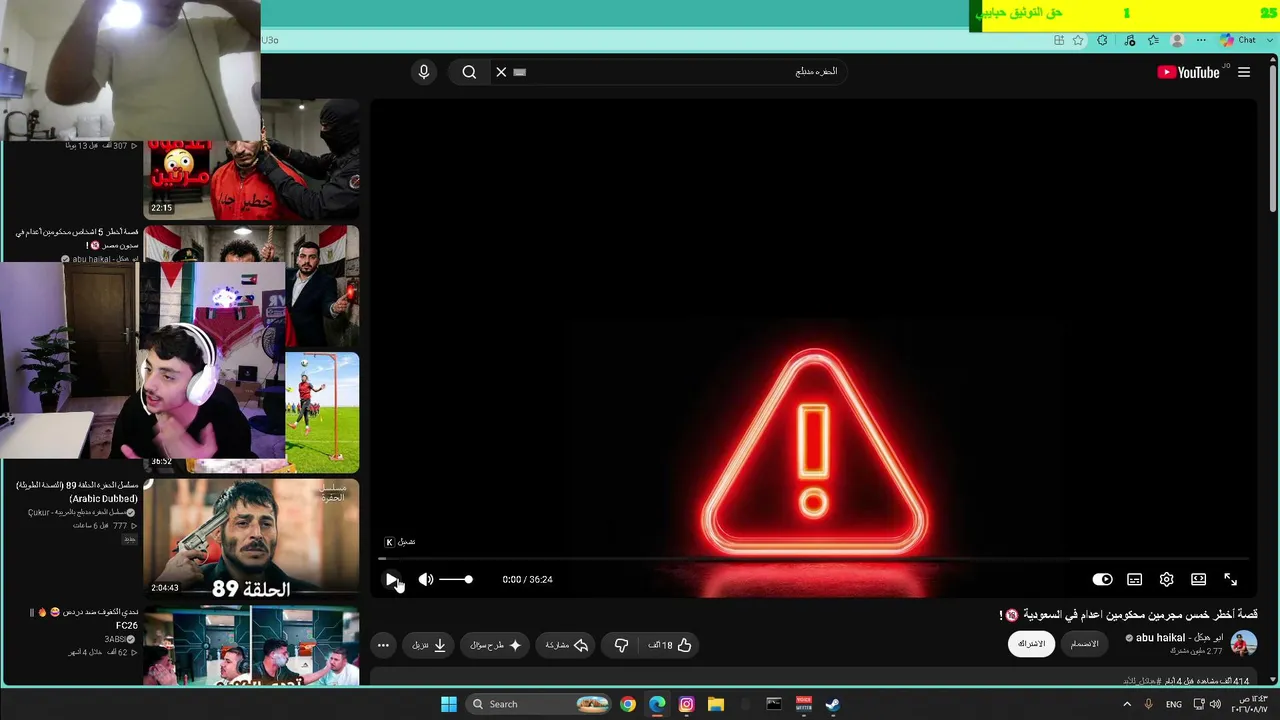Enter fullscreen mode

coord(1230,579)
